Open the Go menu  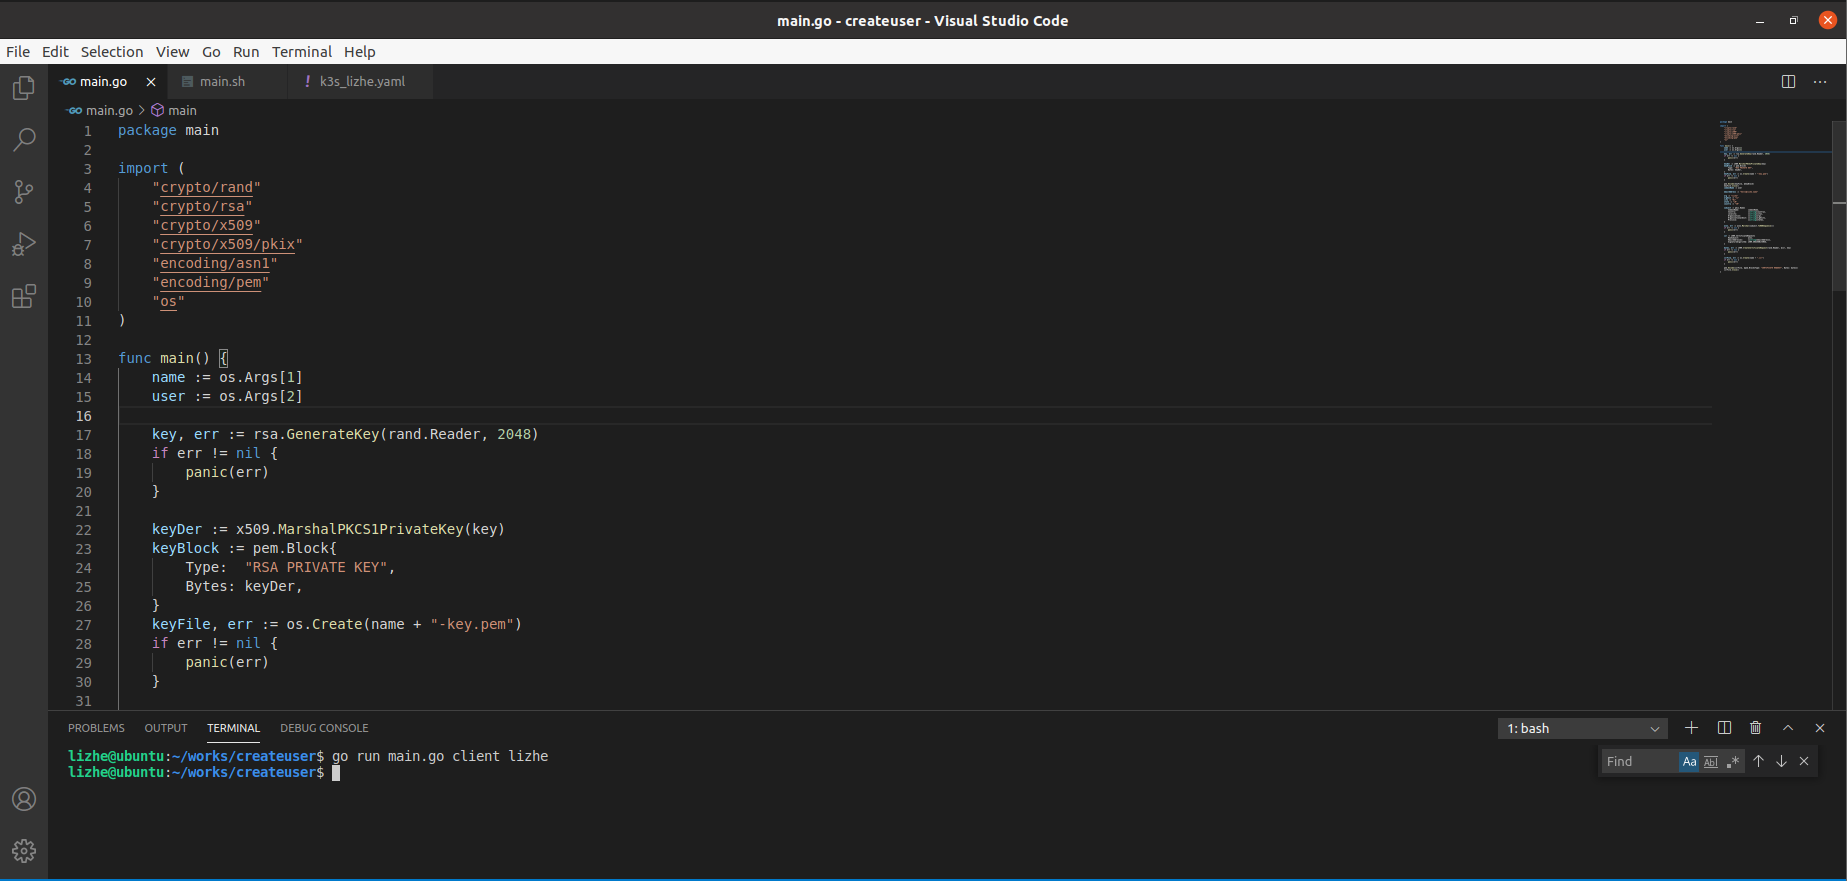211,52
